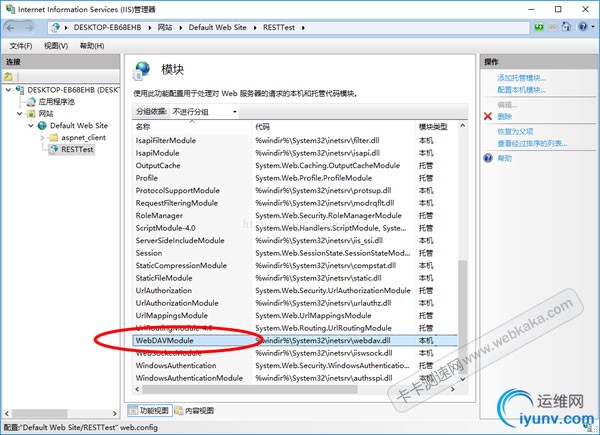
Task: Click the 帮助 link in Actions pane
Action: point(504,158)
